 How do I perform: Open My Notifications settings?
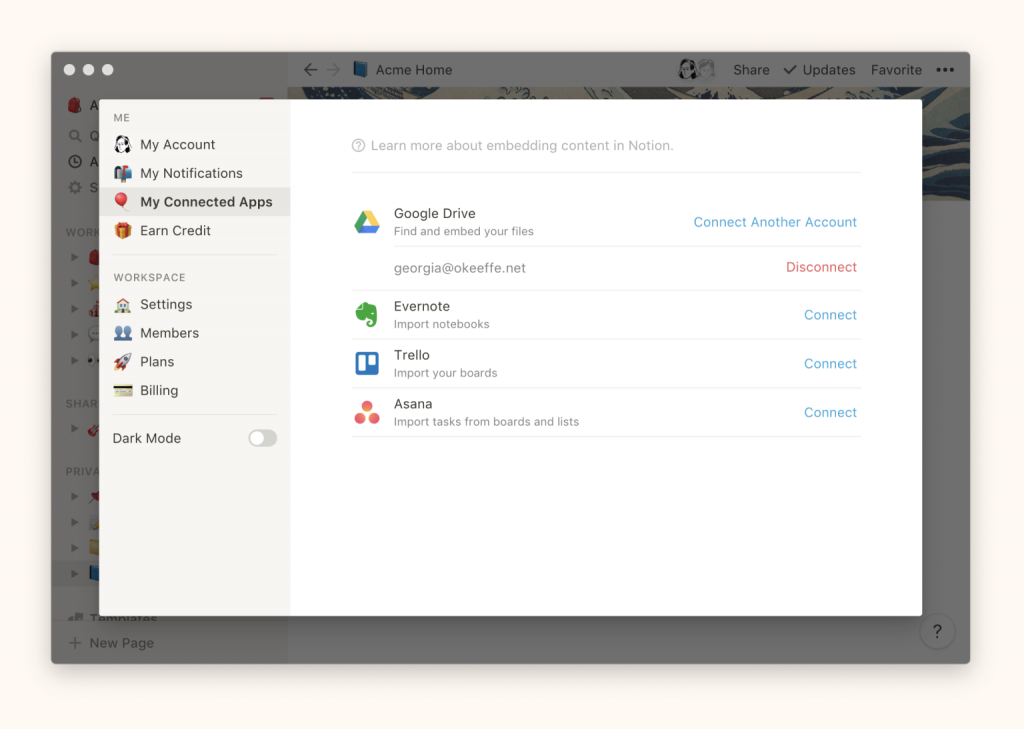(195, 173)
